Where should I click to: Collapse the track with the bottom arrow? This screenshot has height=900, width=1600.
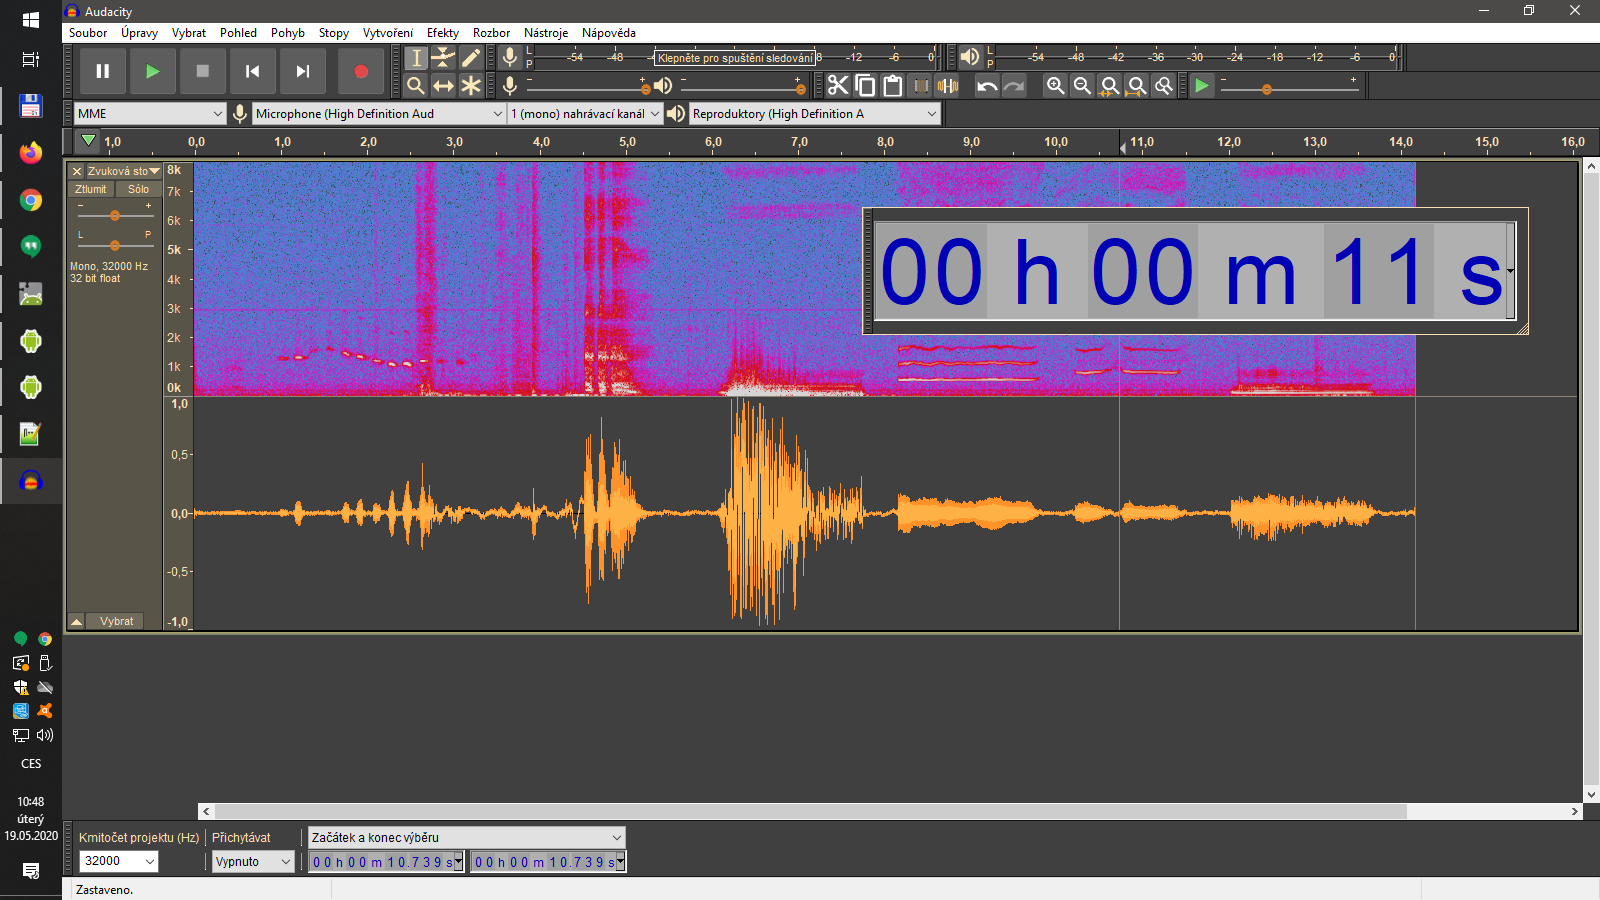coord(76,620)
